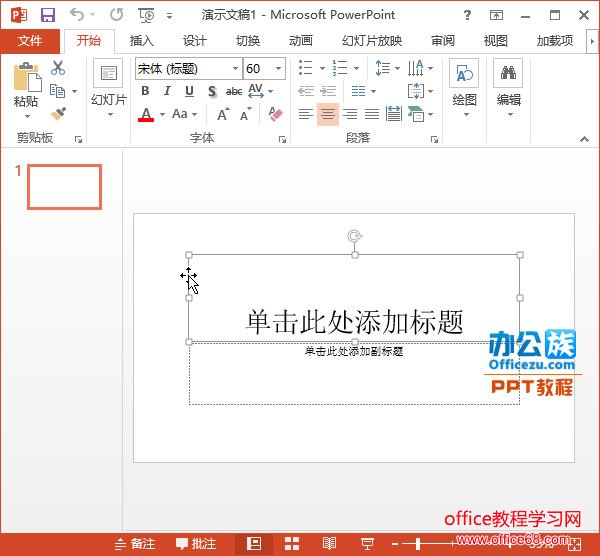Click the slide rotate handle

pos(355,236)
